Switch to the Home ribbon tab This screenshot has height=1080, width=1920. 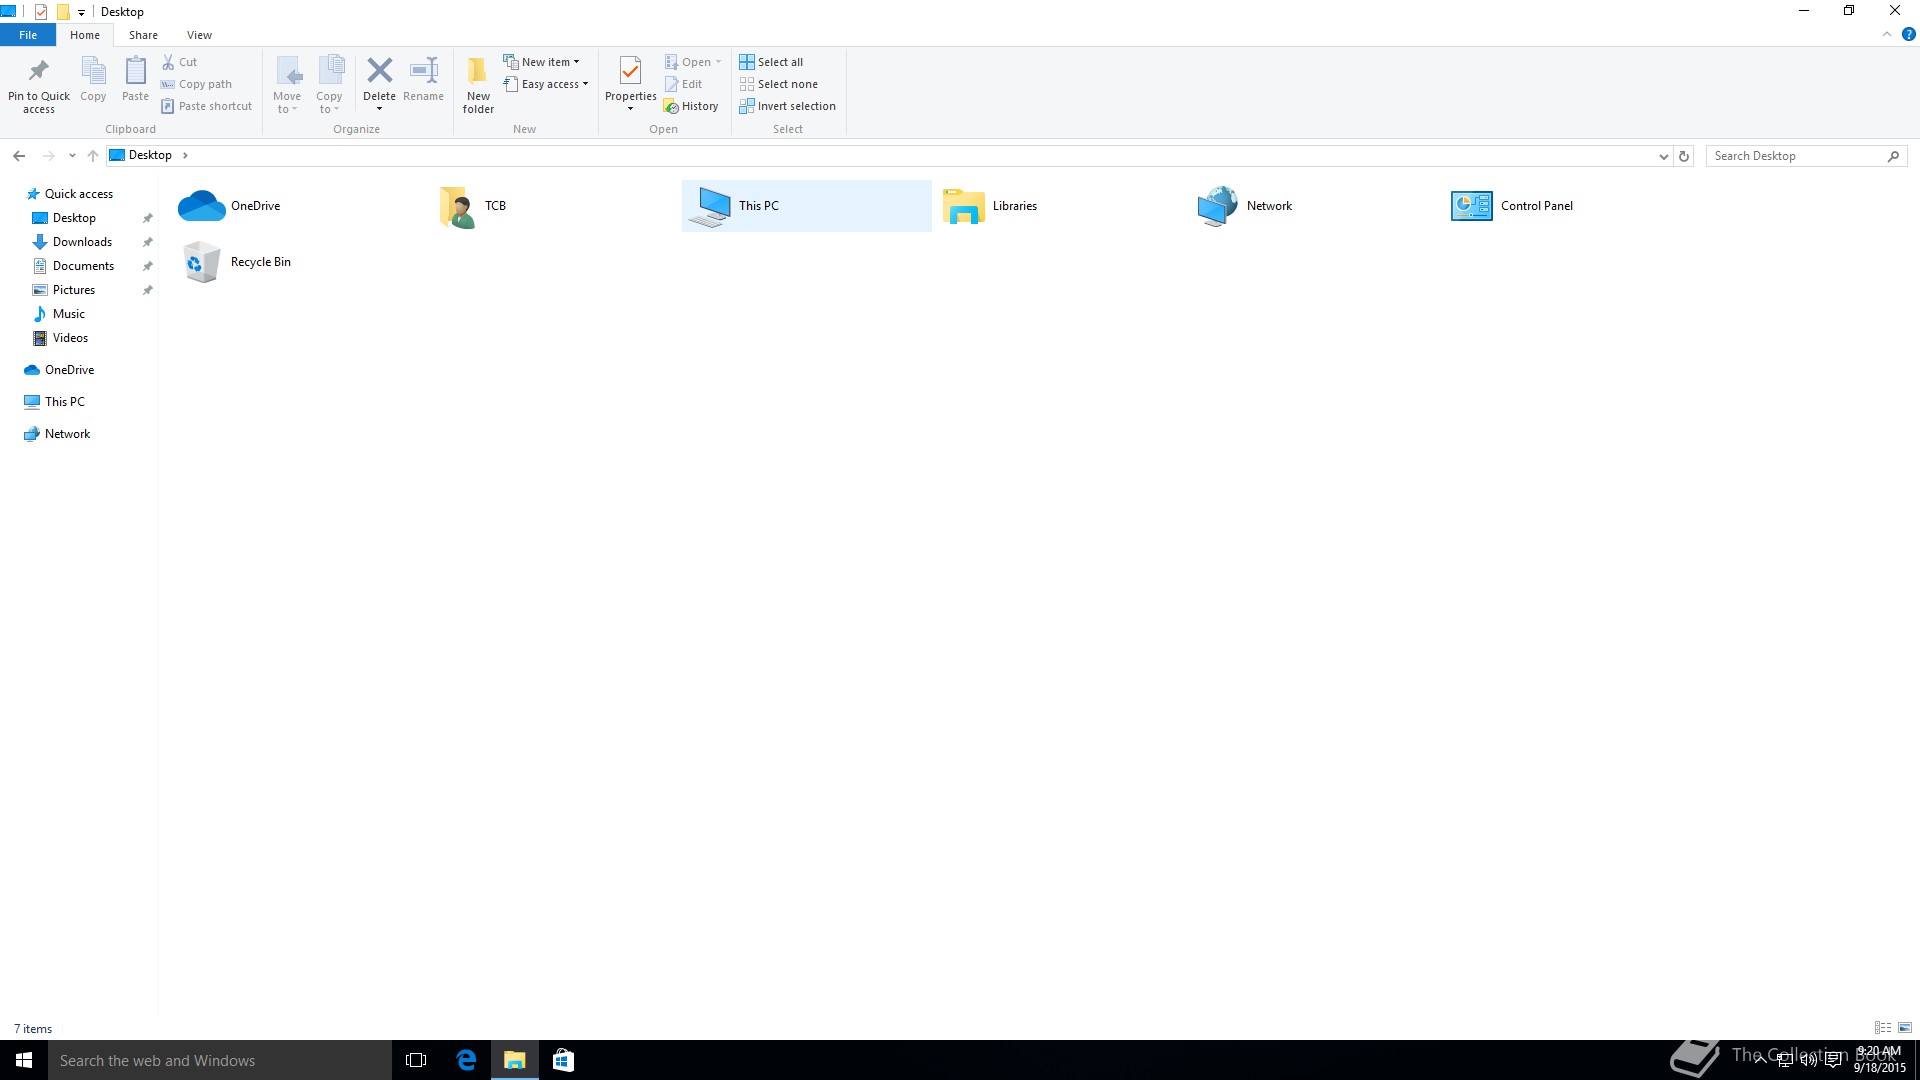(85, 35)
